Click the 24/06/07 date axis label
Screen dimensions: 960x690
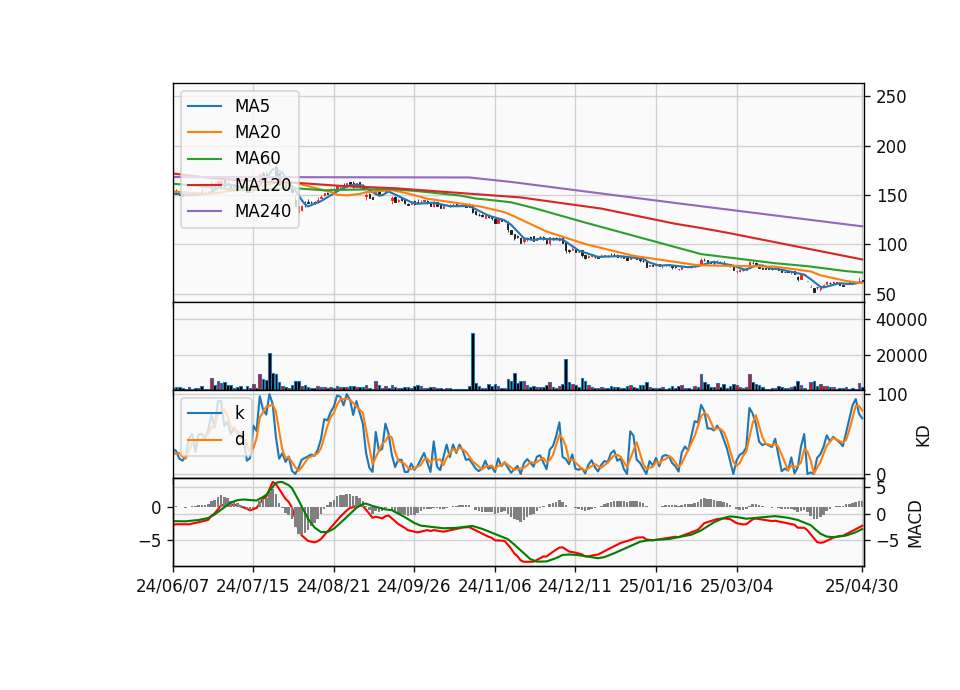tap(173, 586)
